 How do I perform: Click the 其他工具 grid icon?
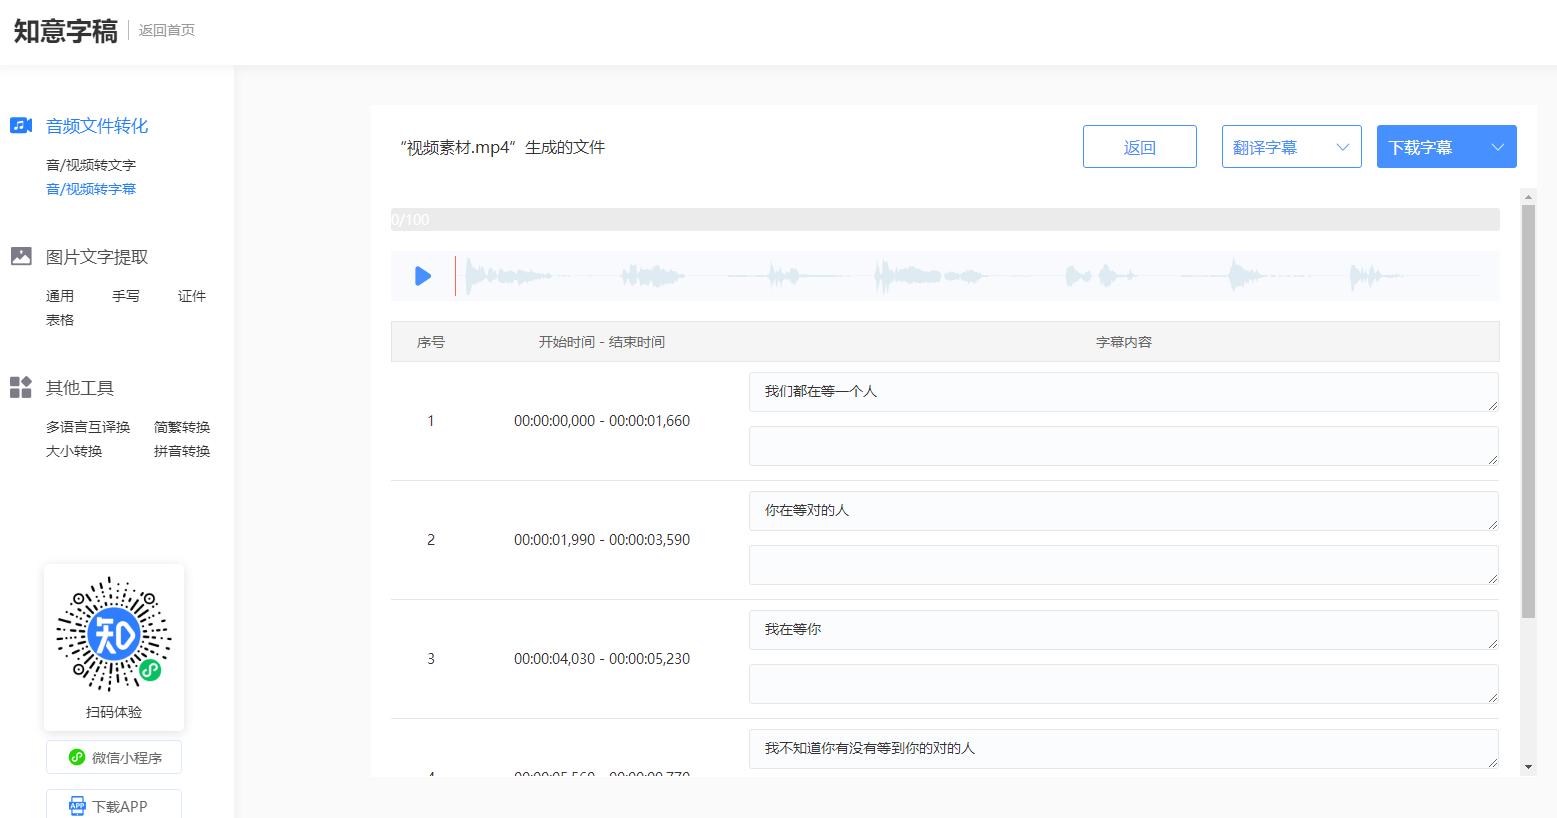click(21, 387)
